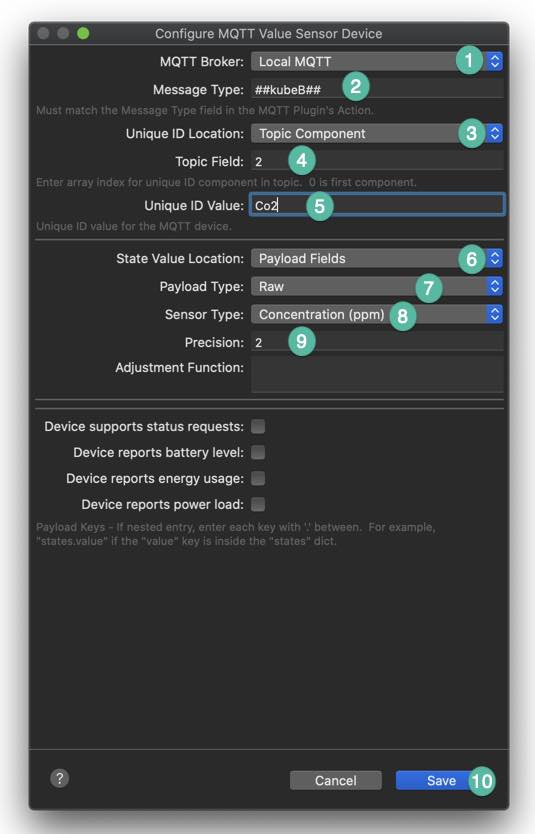Screen dimensions: 535x834
Task: Click the green zoom window button
Action: pyautogui.click(x=83, y=34)
